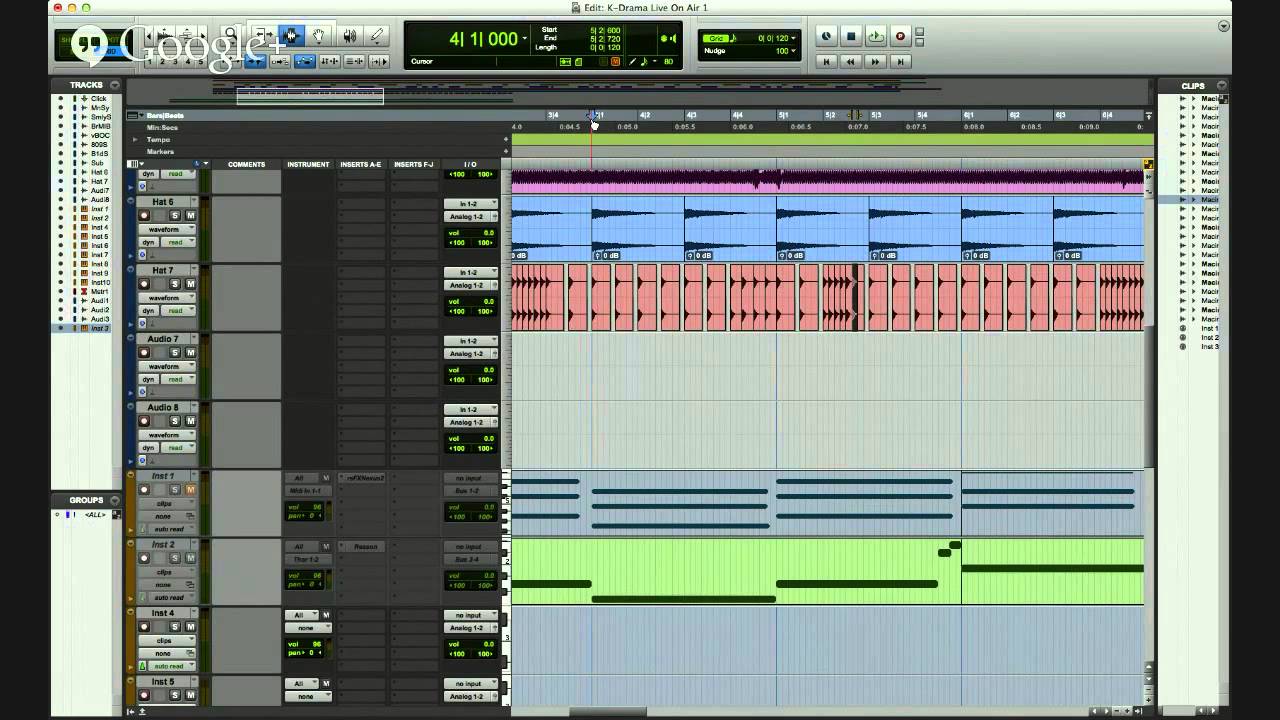
Task: Click the INSERTS F-J column header
Action: pos(414,164)
